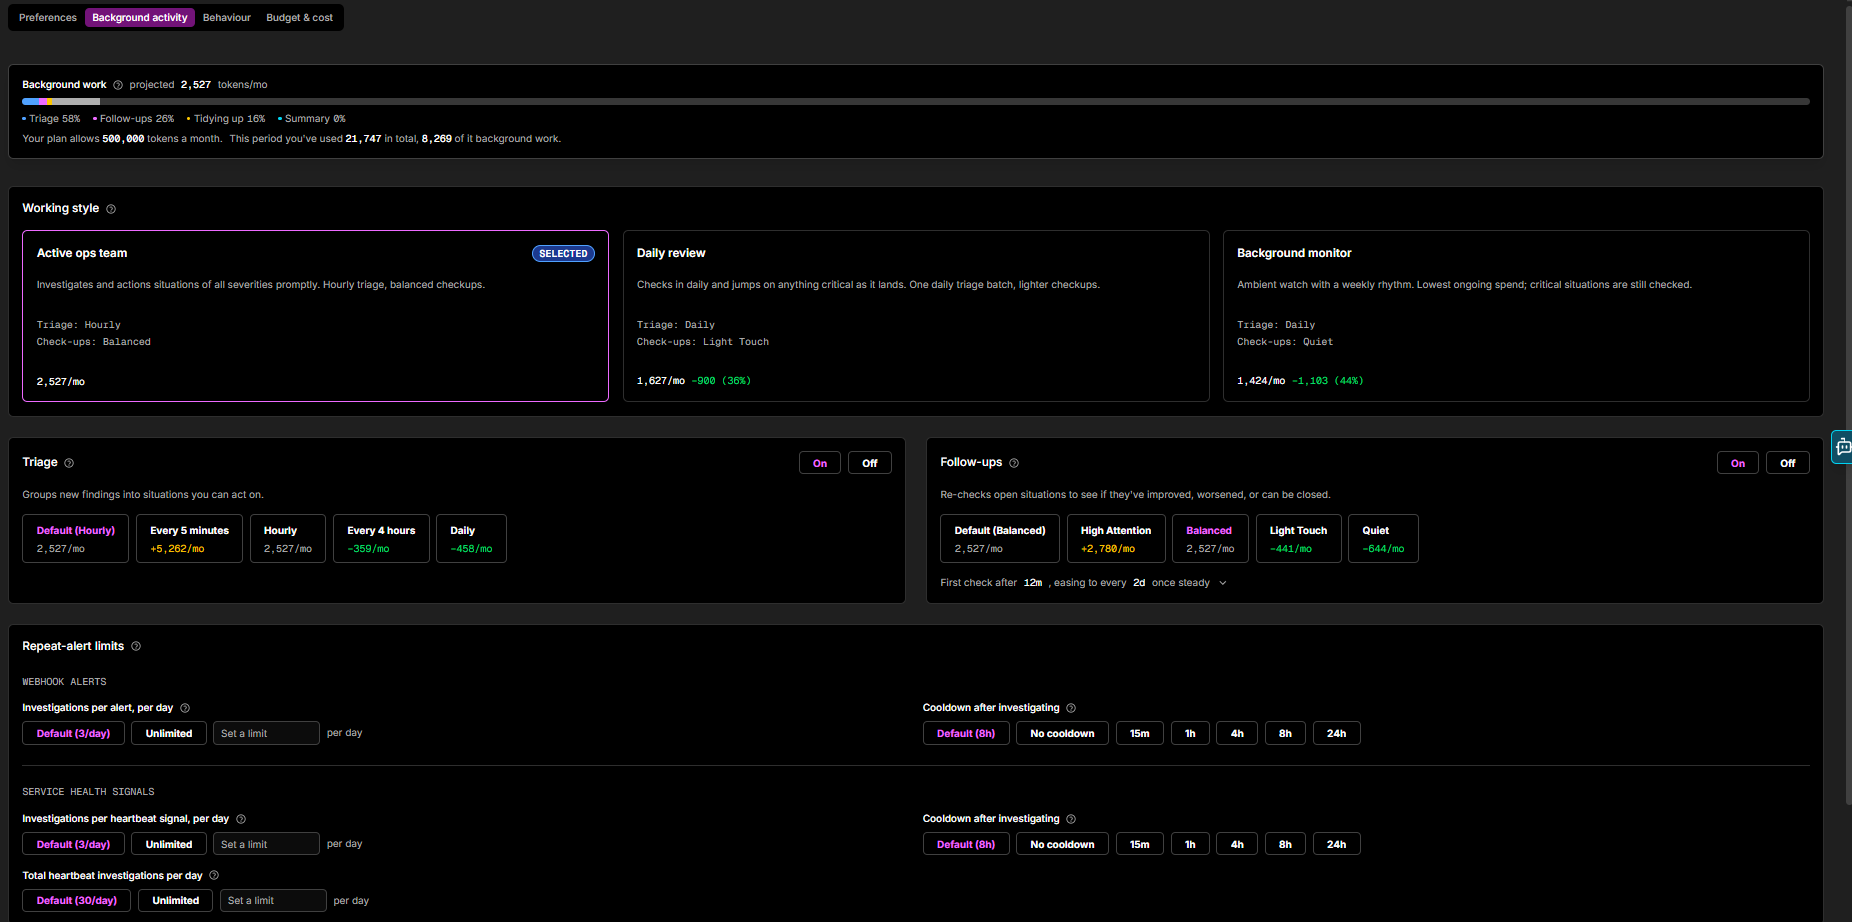Image resolution: width=1852 pixels, height=922 pixels.
Task: Choose No cooldown for service health signals
Action: [x=1062, y=845]
